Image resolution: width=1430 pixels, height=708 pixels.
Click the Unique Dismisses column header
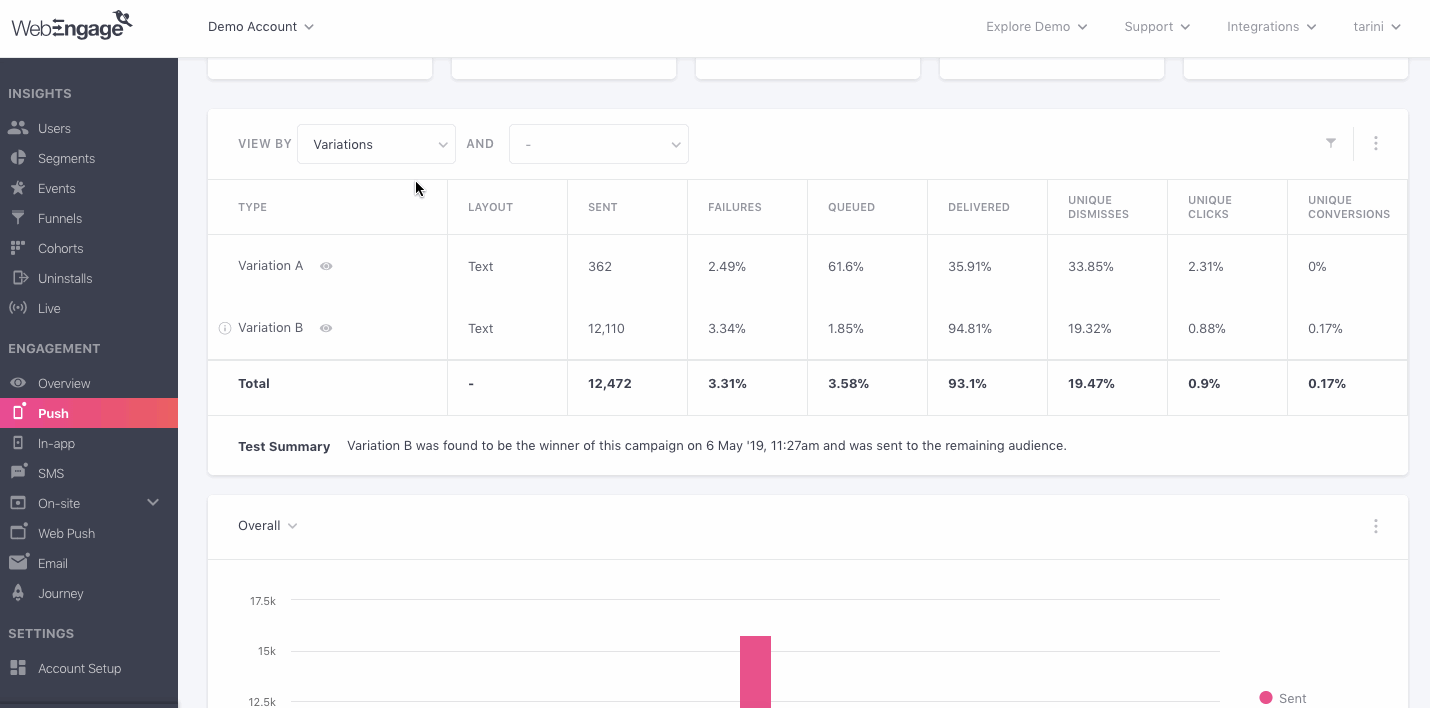[x=1096, y=207]
